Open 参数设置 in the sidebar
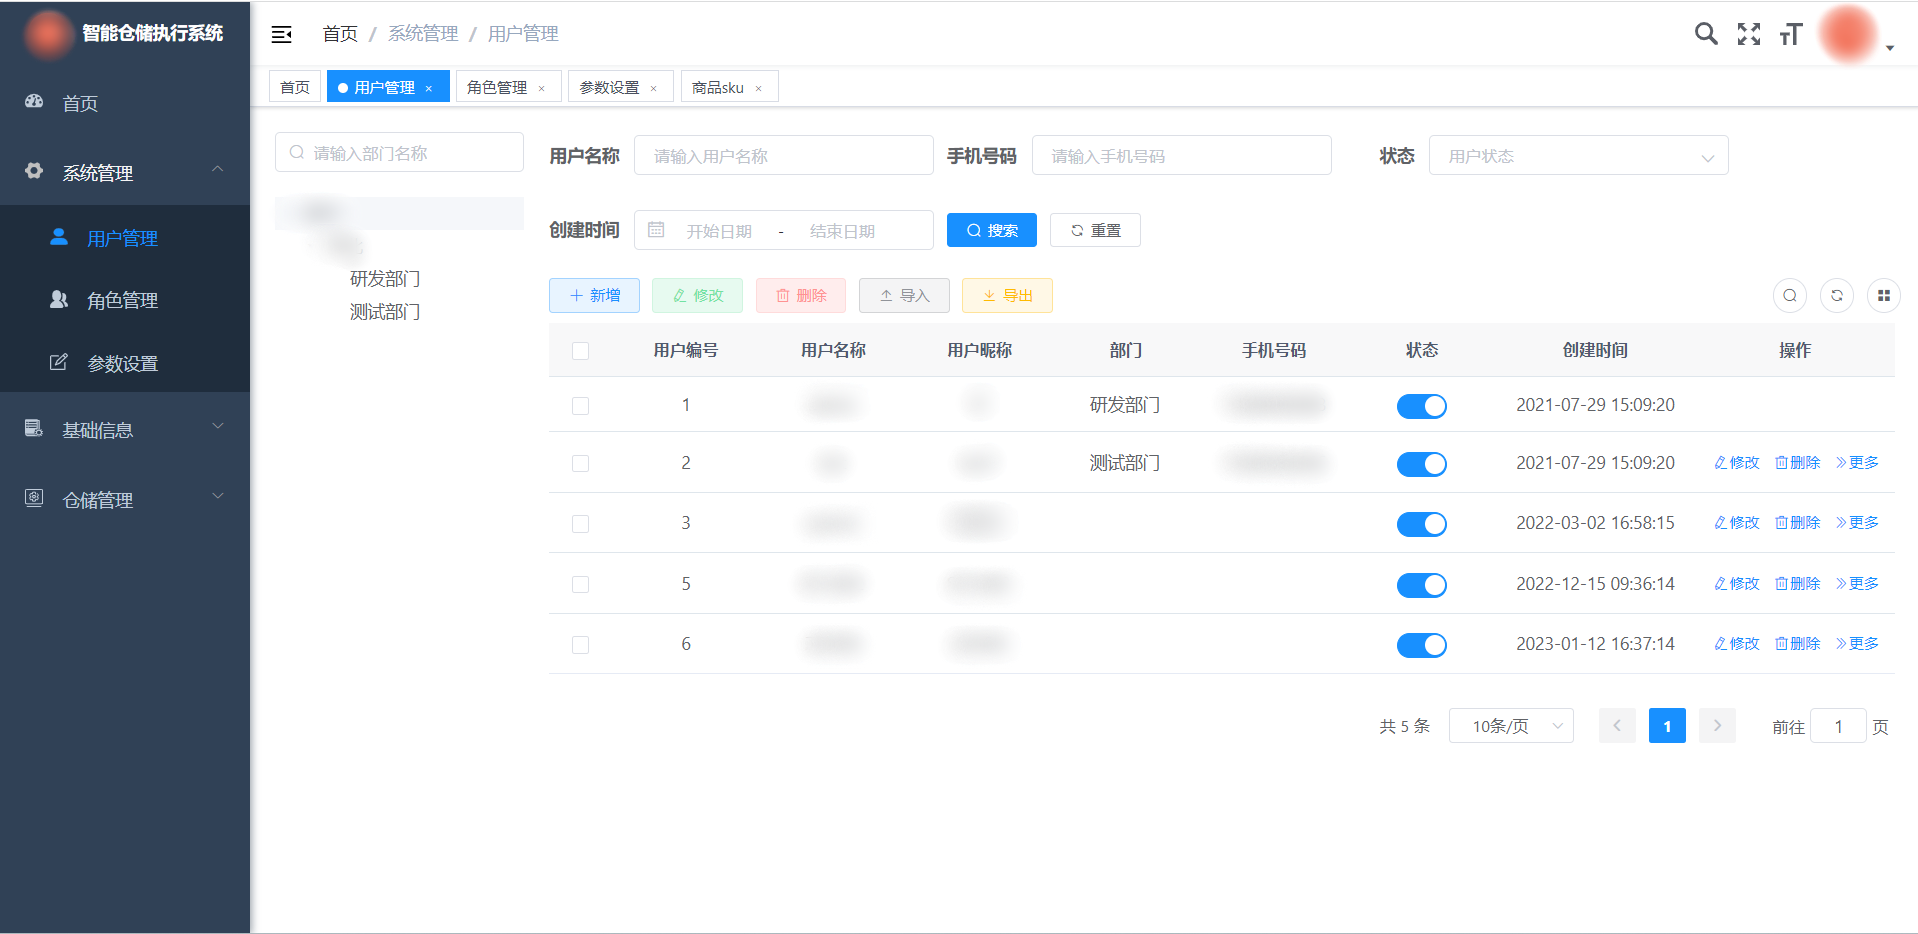 125,363
